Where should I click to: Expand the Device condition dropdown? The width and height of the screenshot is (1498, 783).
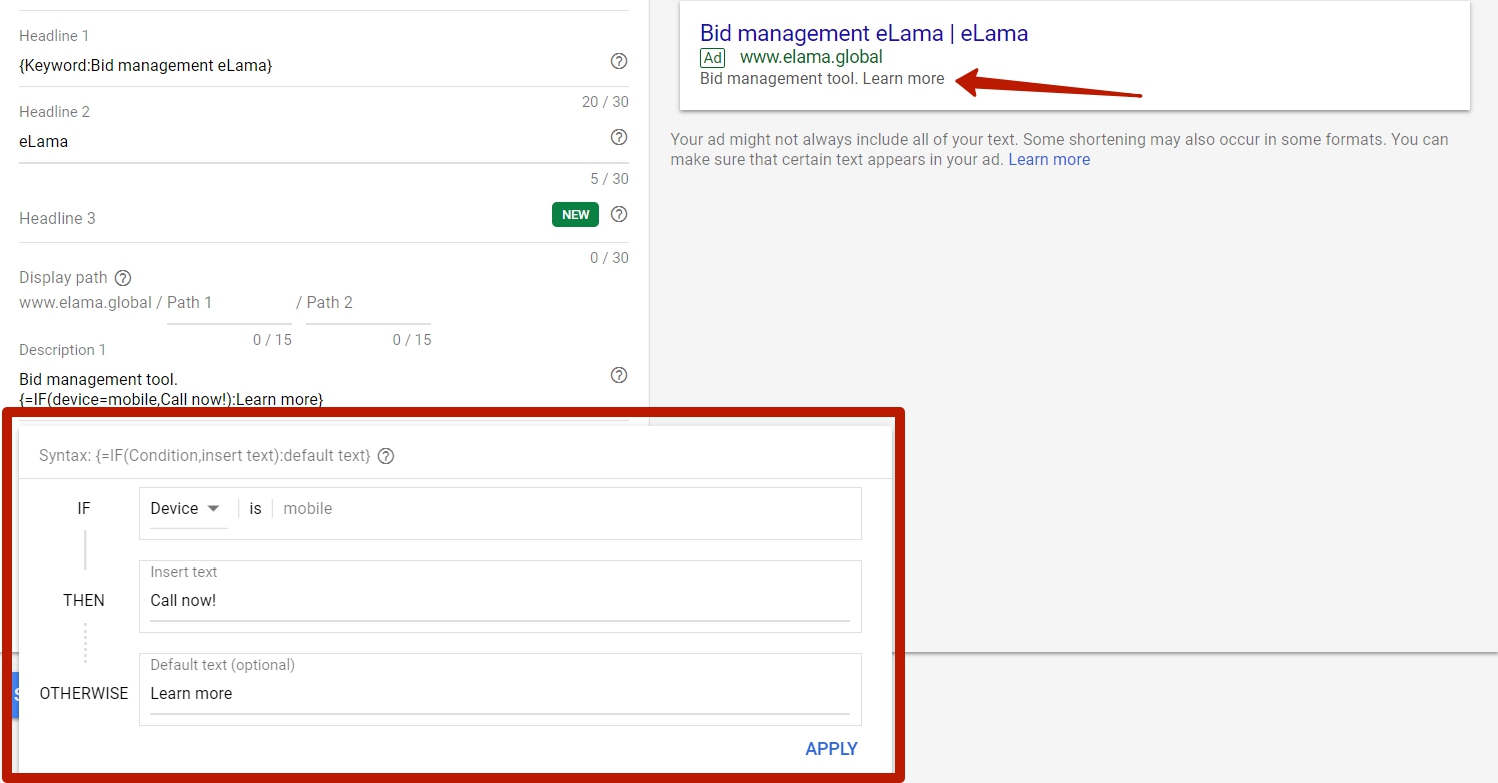coord(189,509)
